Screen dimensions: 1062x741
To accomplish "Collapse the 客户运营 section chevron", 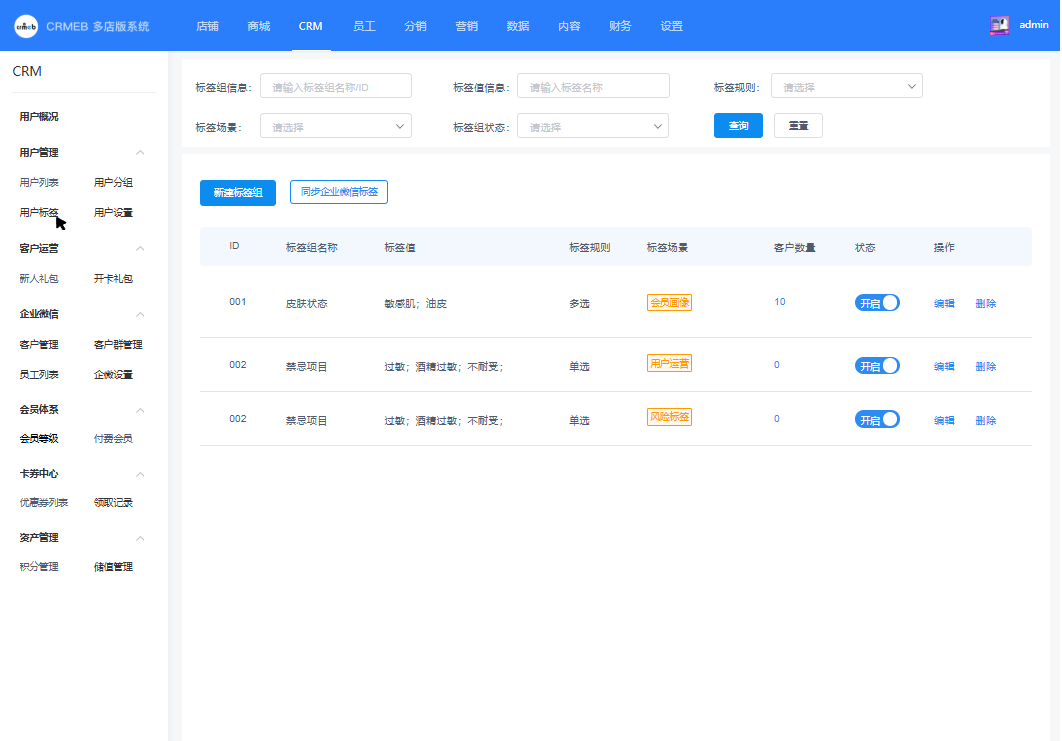I will pyautogui.click(x=140, y=249).
